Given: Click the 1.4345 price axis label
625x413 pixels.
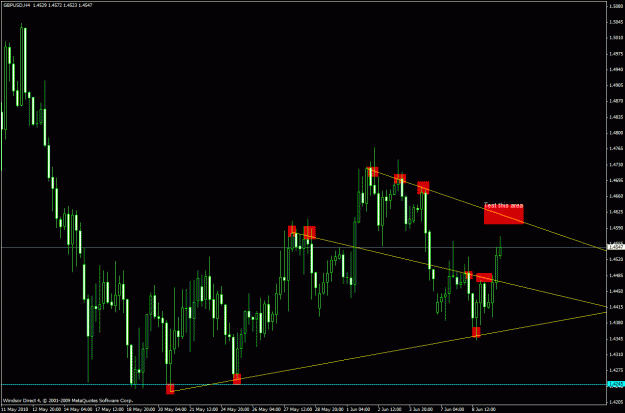Looking at the screenshot, I should pyautogui.click(x=616, y=339).
